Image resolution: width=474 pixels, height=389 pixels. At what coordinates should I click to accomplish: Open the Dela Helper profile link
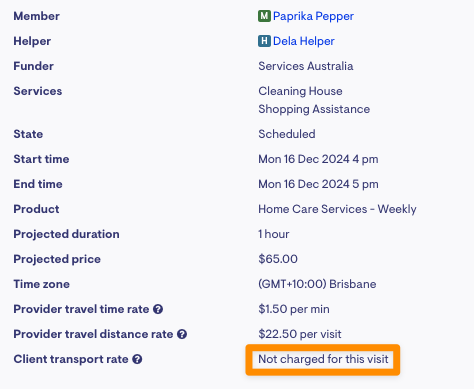point(303,41)
